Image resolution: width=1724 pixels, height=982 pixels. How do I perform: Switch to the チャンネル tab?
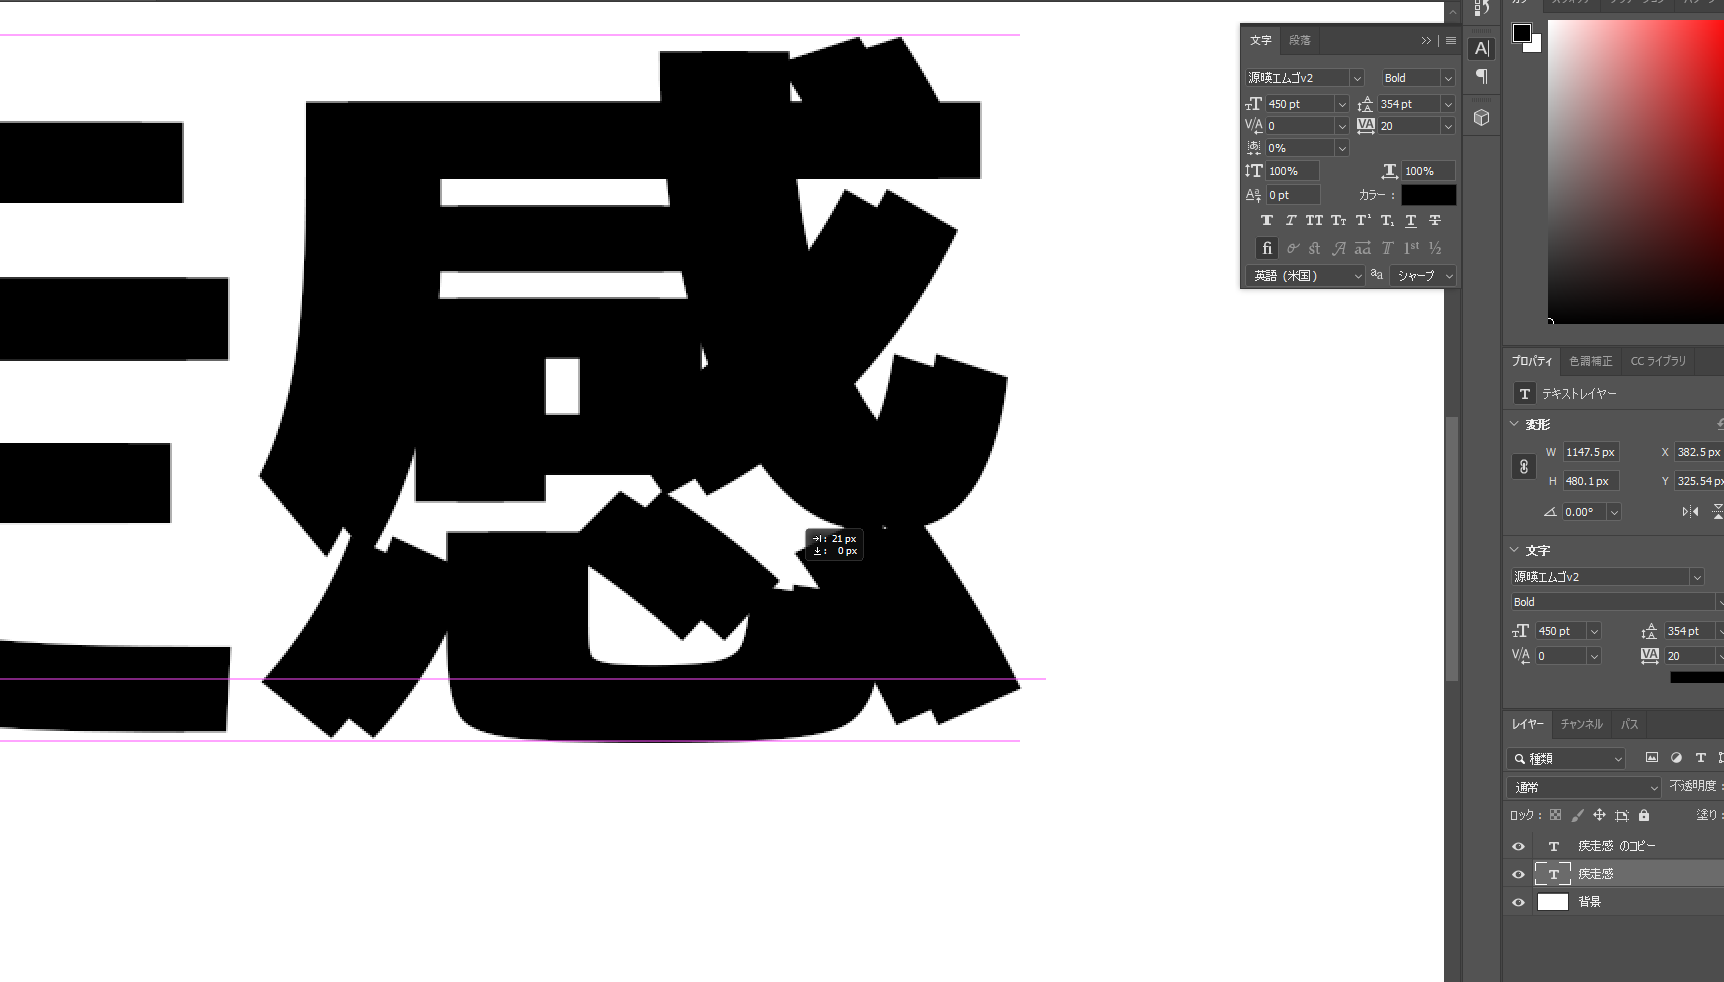point(1581,724)
